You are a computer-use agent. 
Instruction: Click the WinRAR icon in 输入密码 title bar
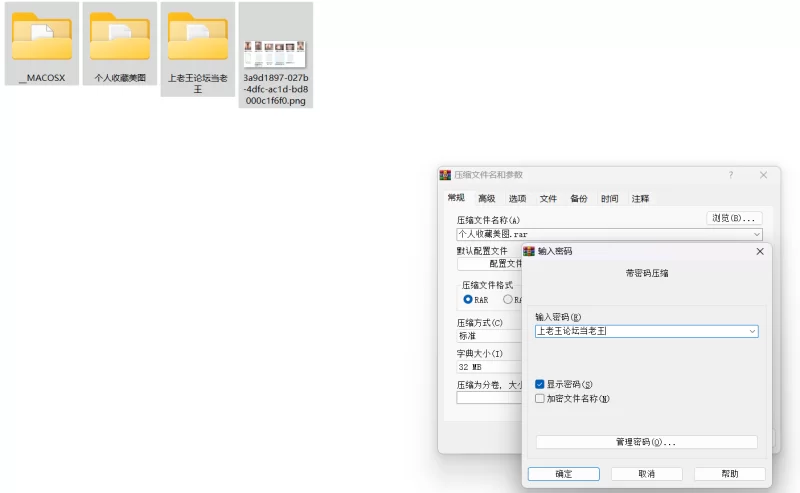(x=529, y=251)
